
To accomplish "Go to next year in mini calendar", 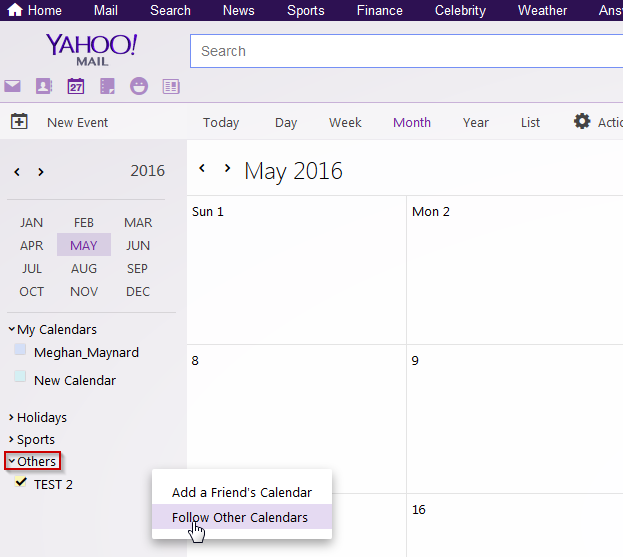I will 41,172.
